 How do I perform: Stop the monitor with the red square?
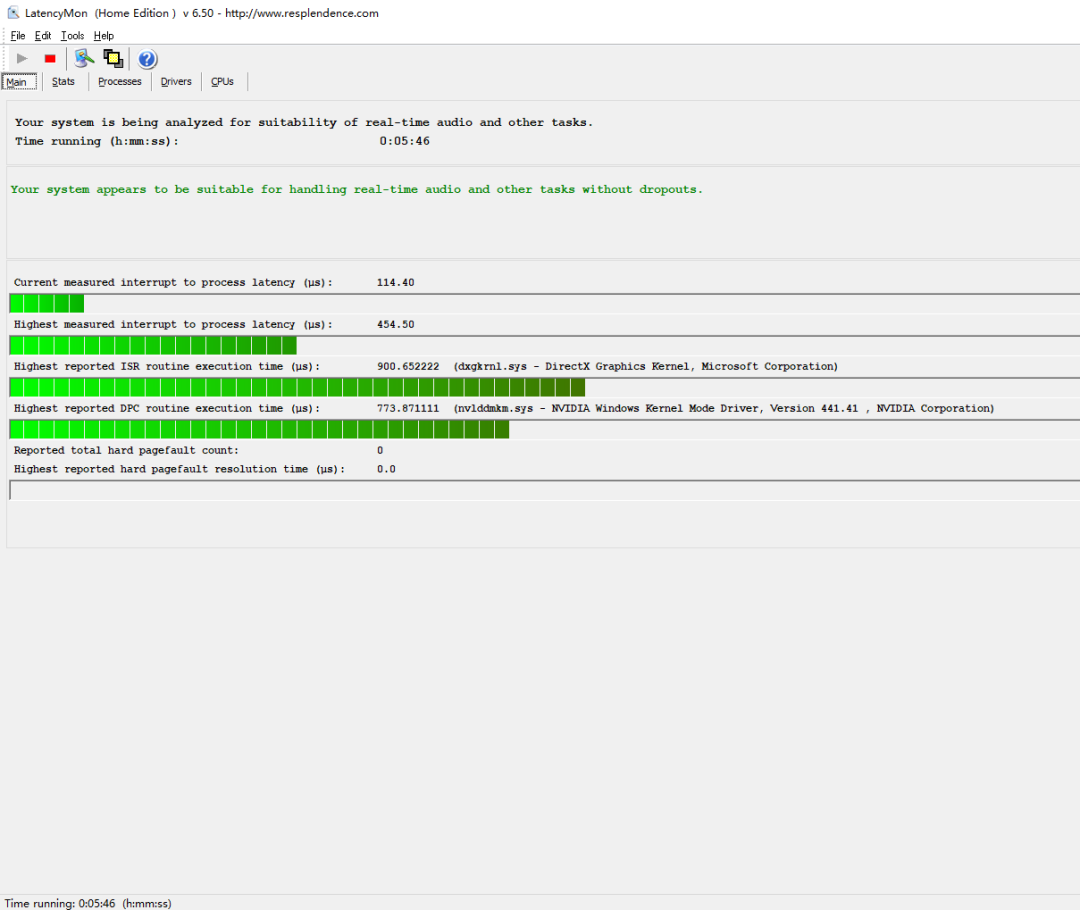coord(50,59)
